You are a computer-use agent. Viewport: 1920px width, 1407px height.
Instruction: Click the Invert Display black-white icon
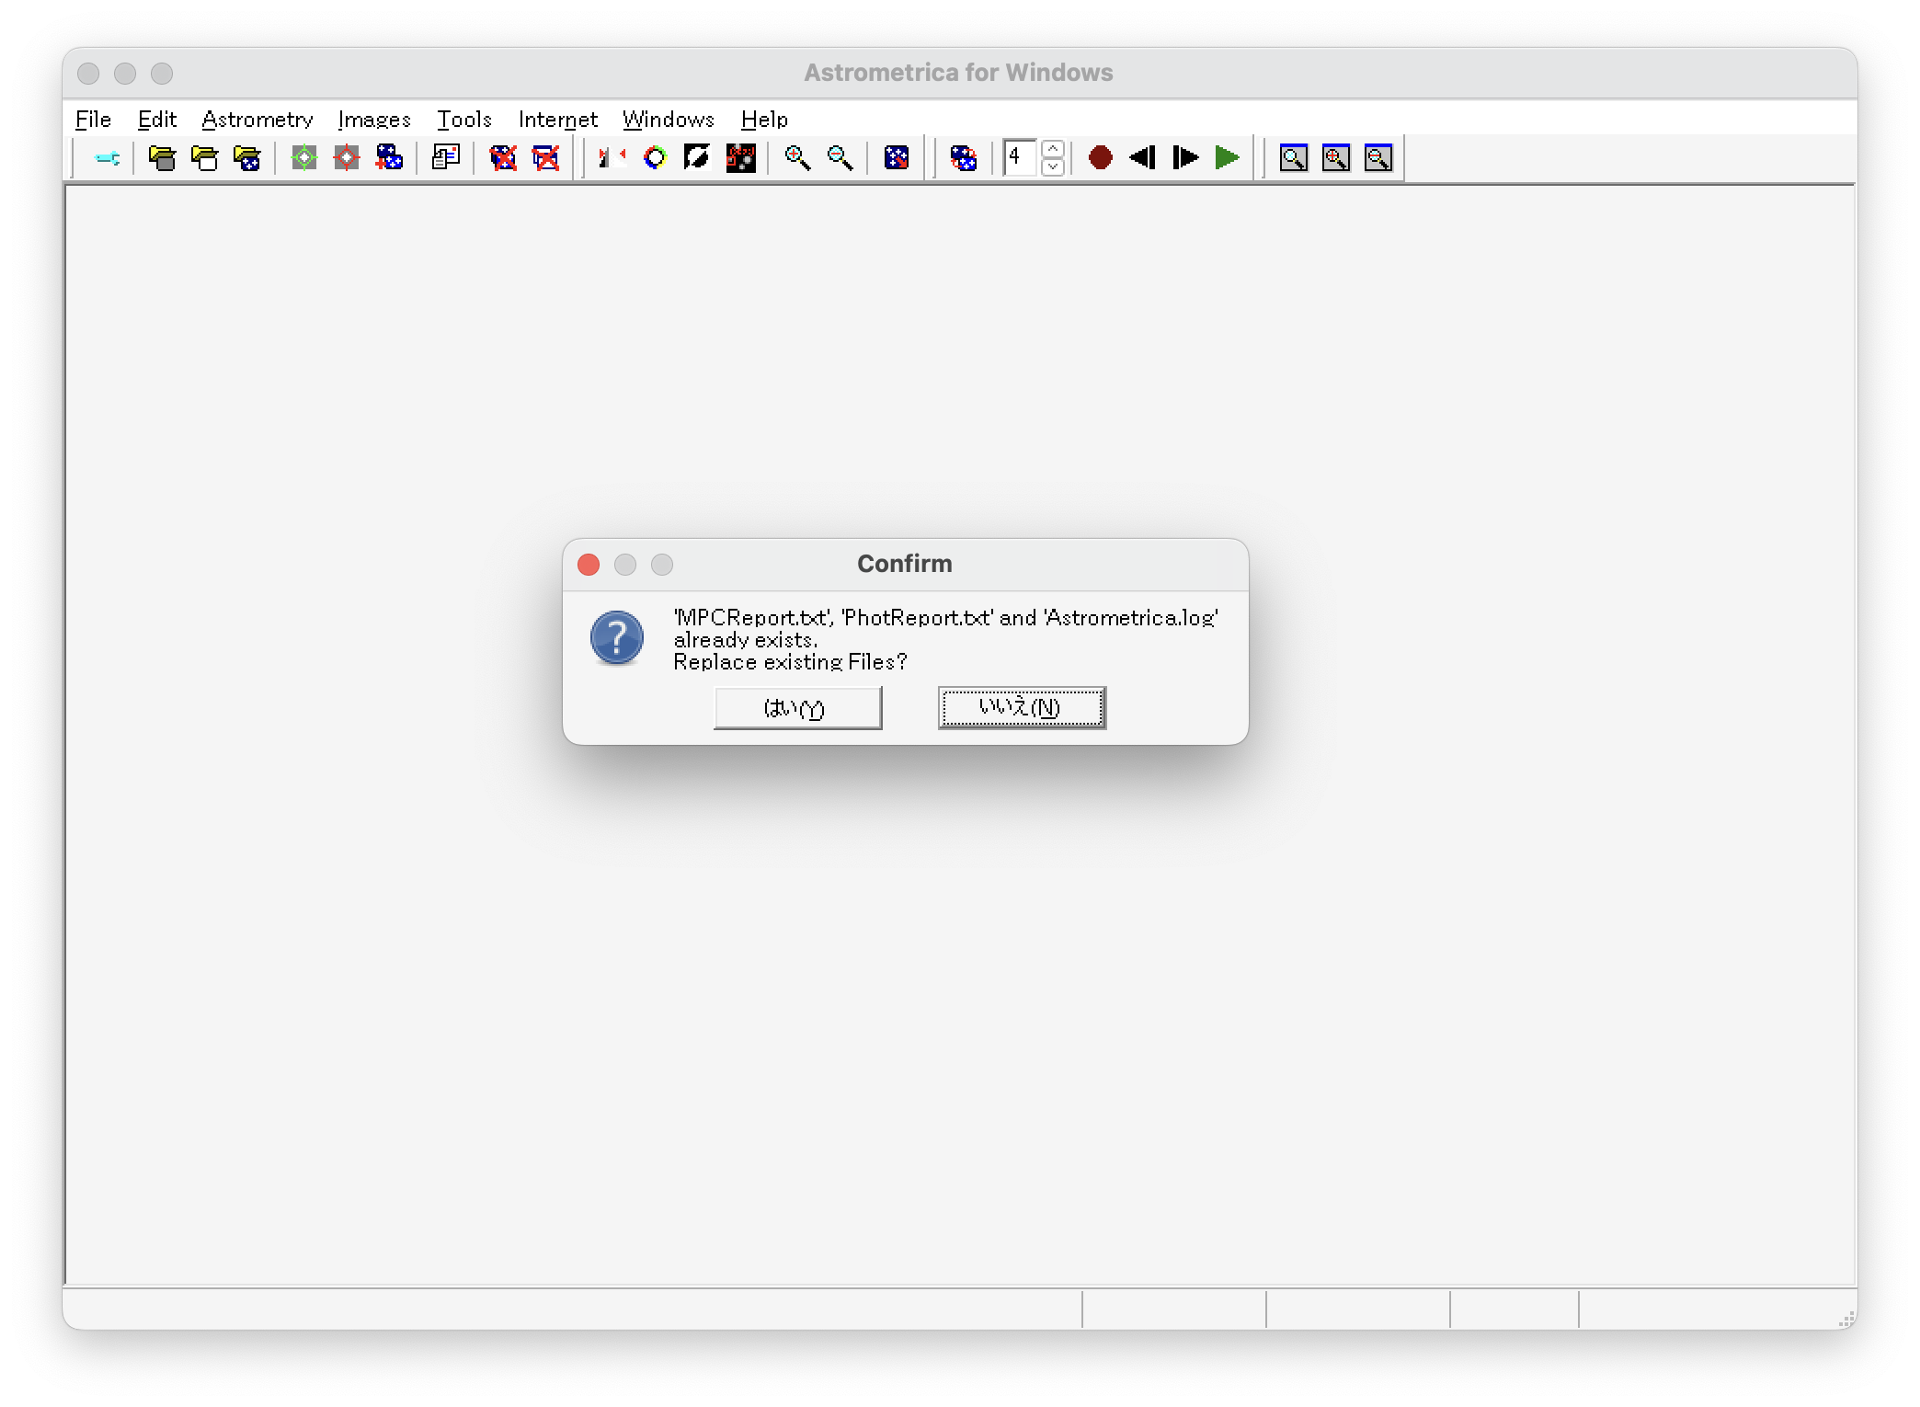(697, 158)
